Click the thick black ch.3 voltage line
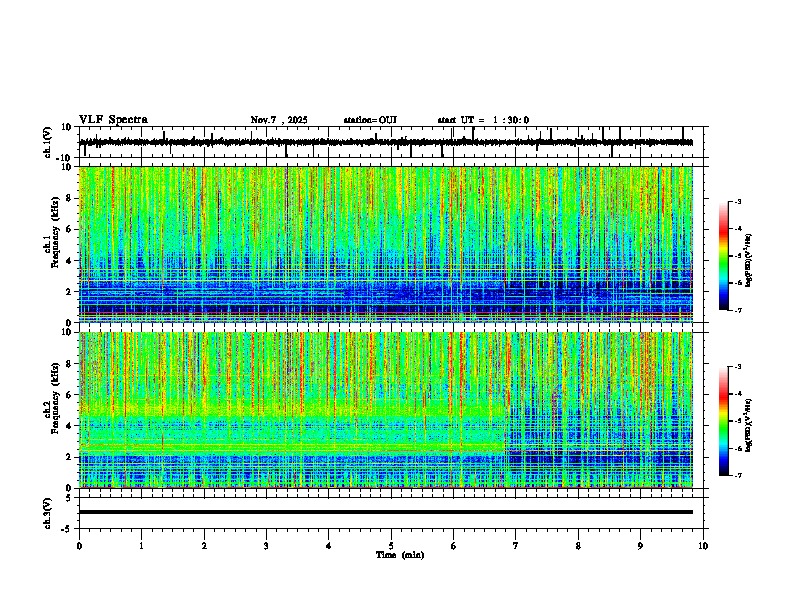 (386, 512)
